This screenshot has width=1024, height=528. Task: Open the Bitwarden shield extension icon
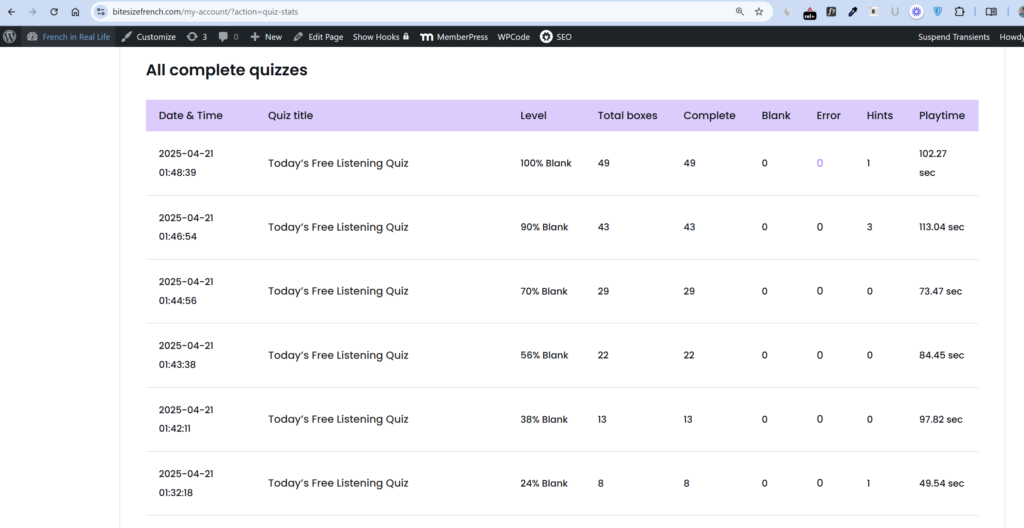938,12
